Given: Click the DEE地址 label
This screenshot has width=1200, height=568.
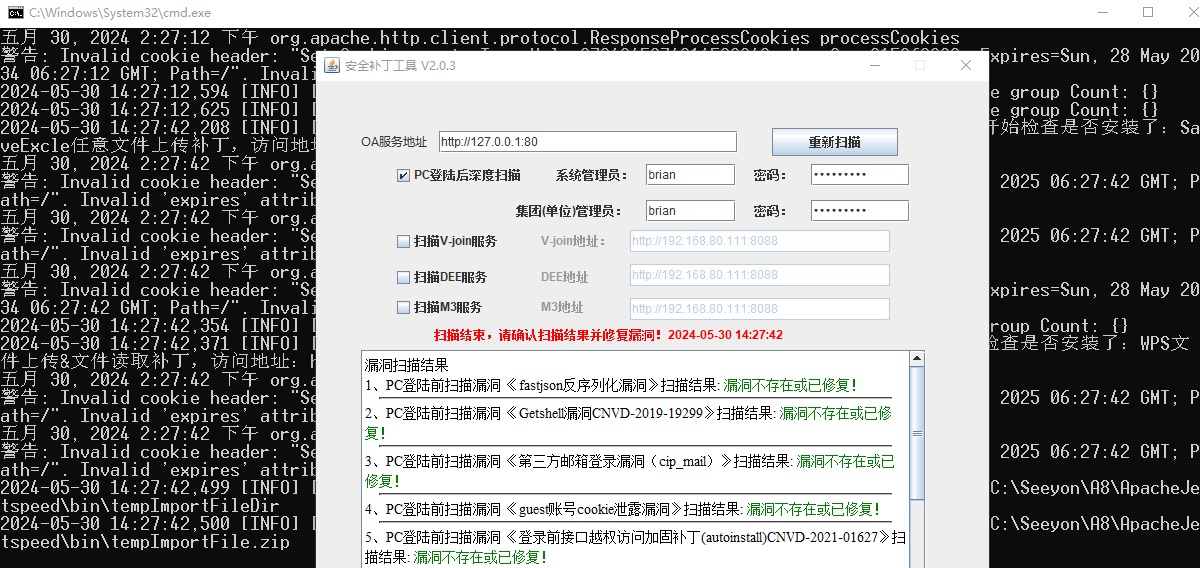Looking at the screenshot, I should [565, 277].
